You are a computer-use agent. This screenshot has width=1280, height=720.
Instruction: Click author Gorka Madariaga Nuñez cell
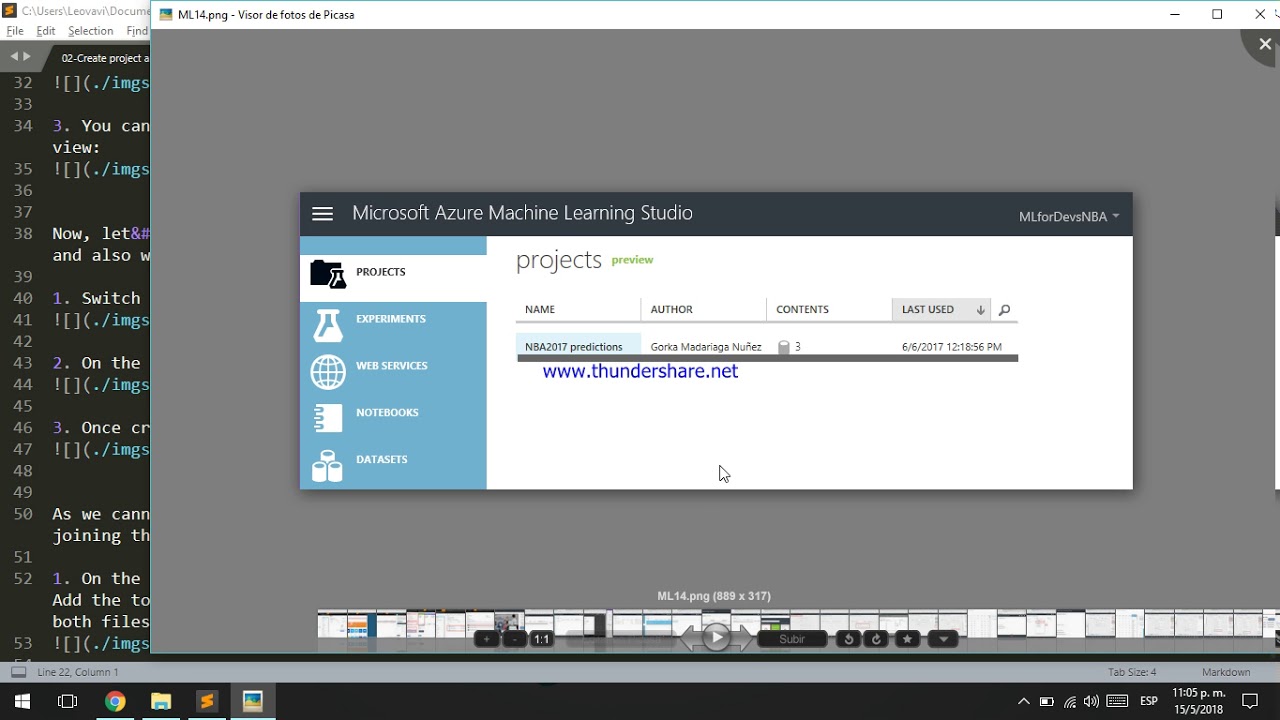[706, 347]
